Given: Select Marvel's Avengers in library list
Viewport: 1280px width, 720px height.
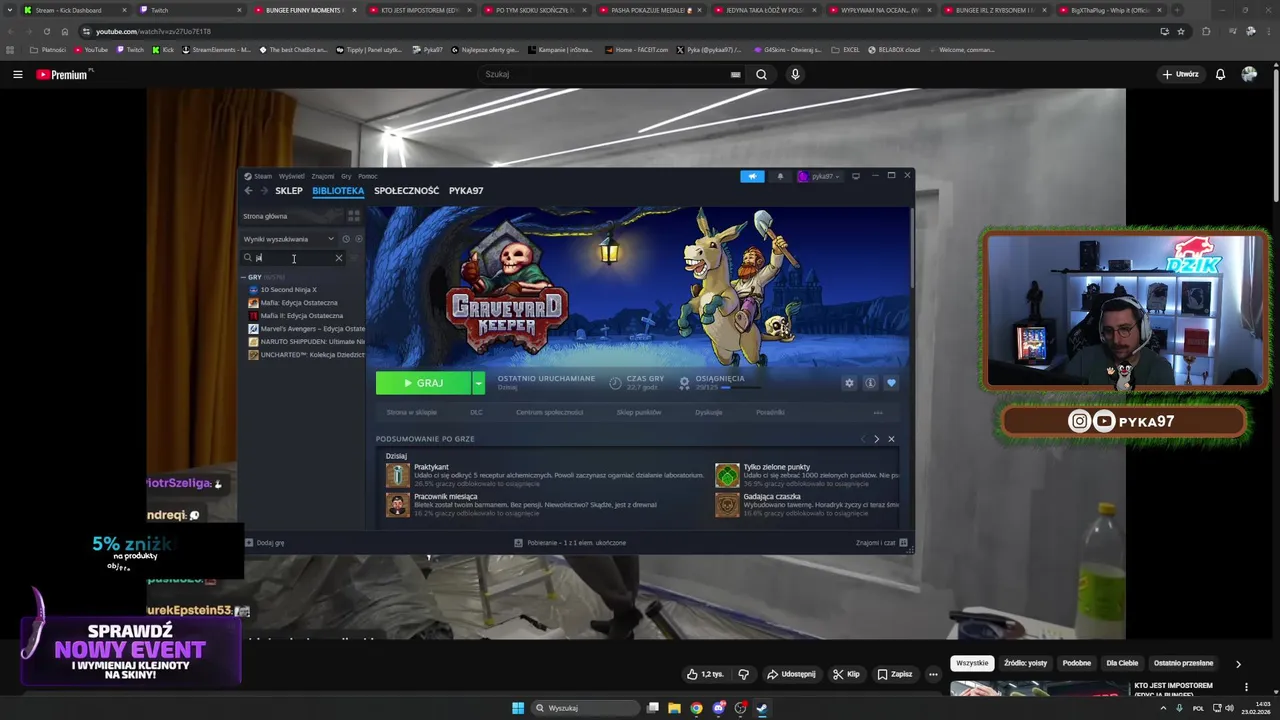Looking at the screenshot, I should tap(306, 328).
